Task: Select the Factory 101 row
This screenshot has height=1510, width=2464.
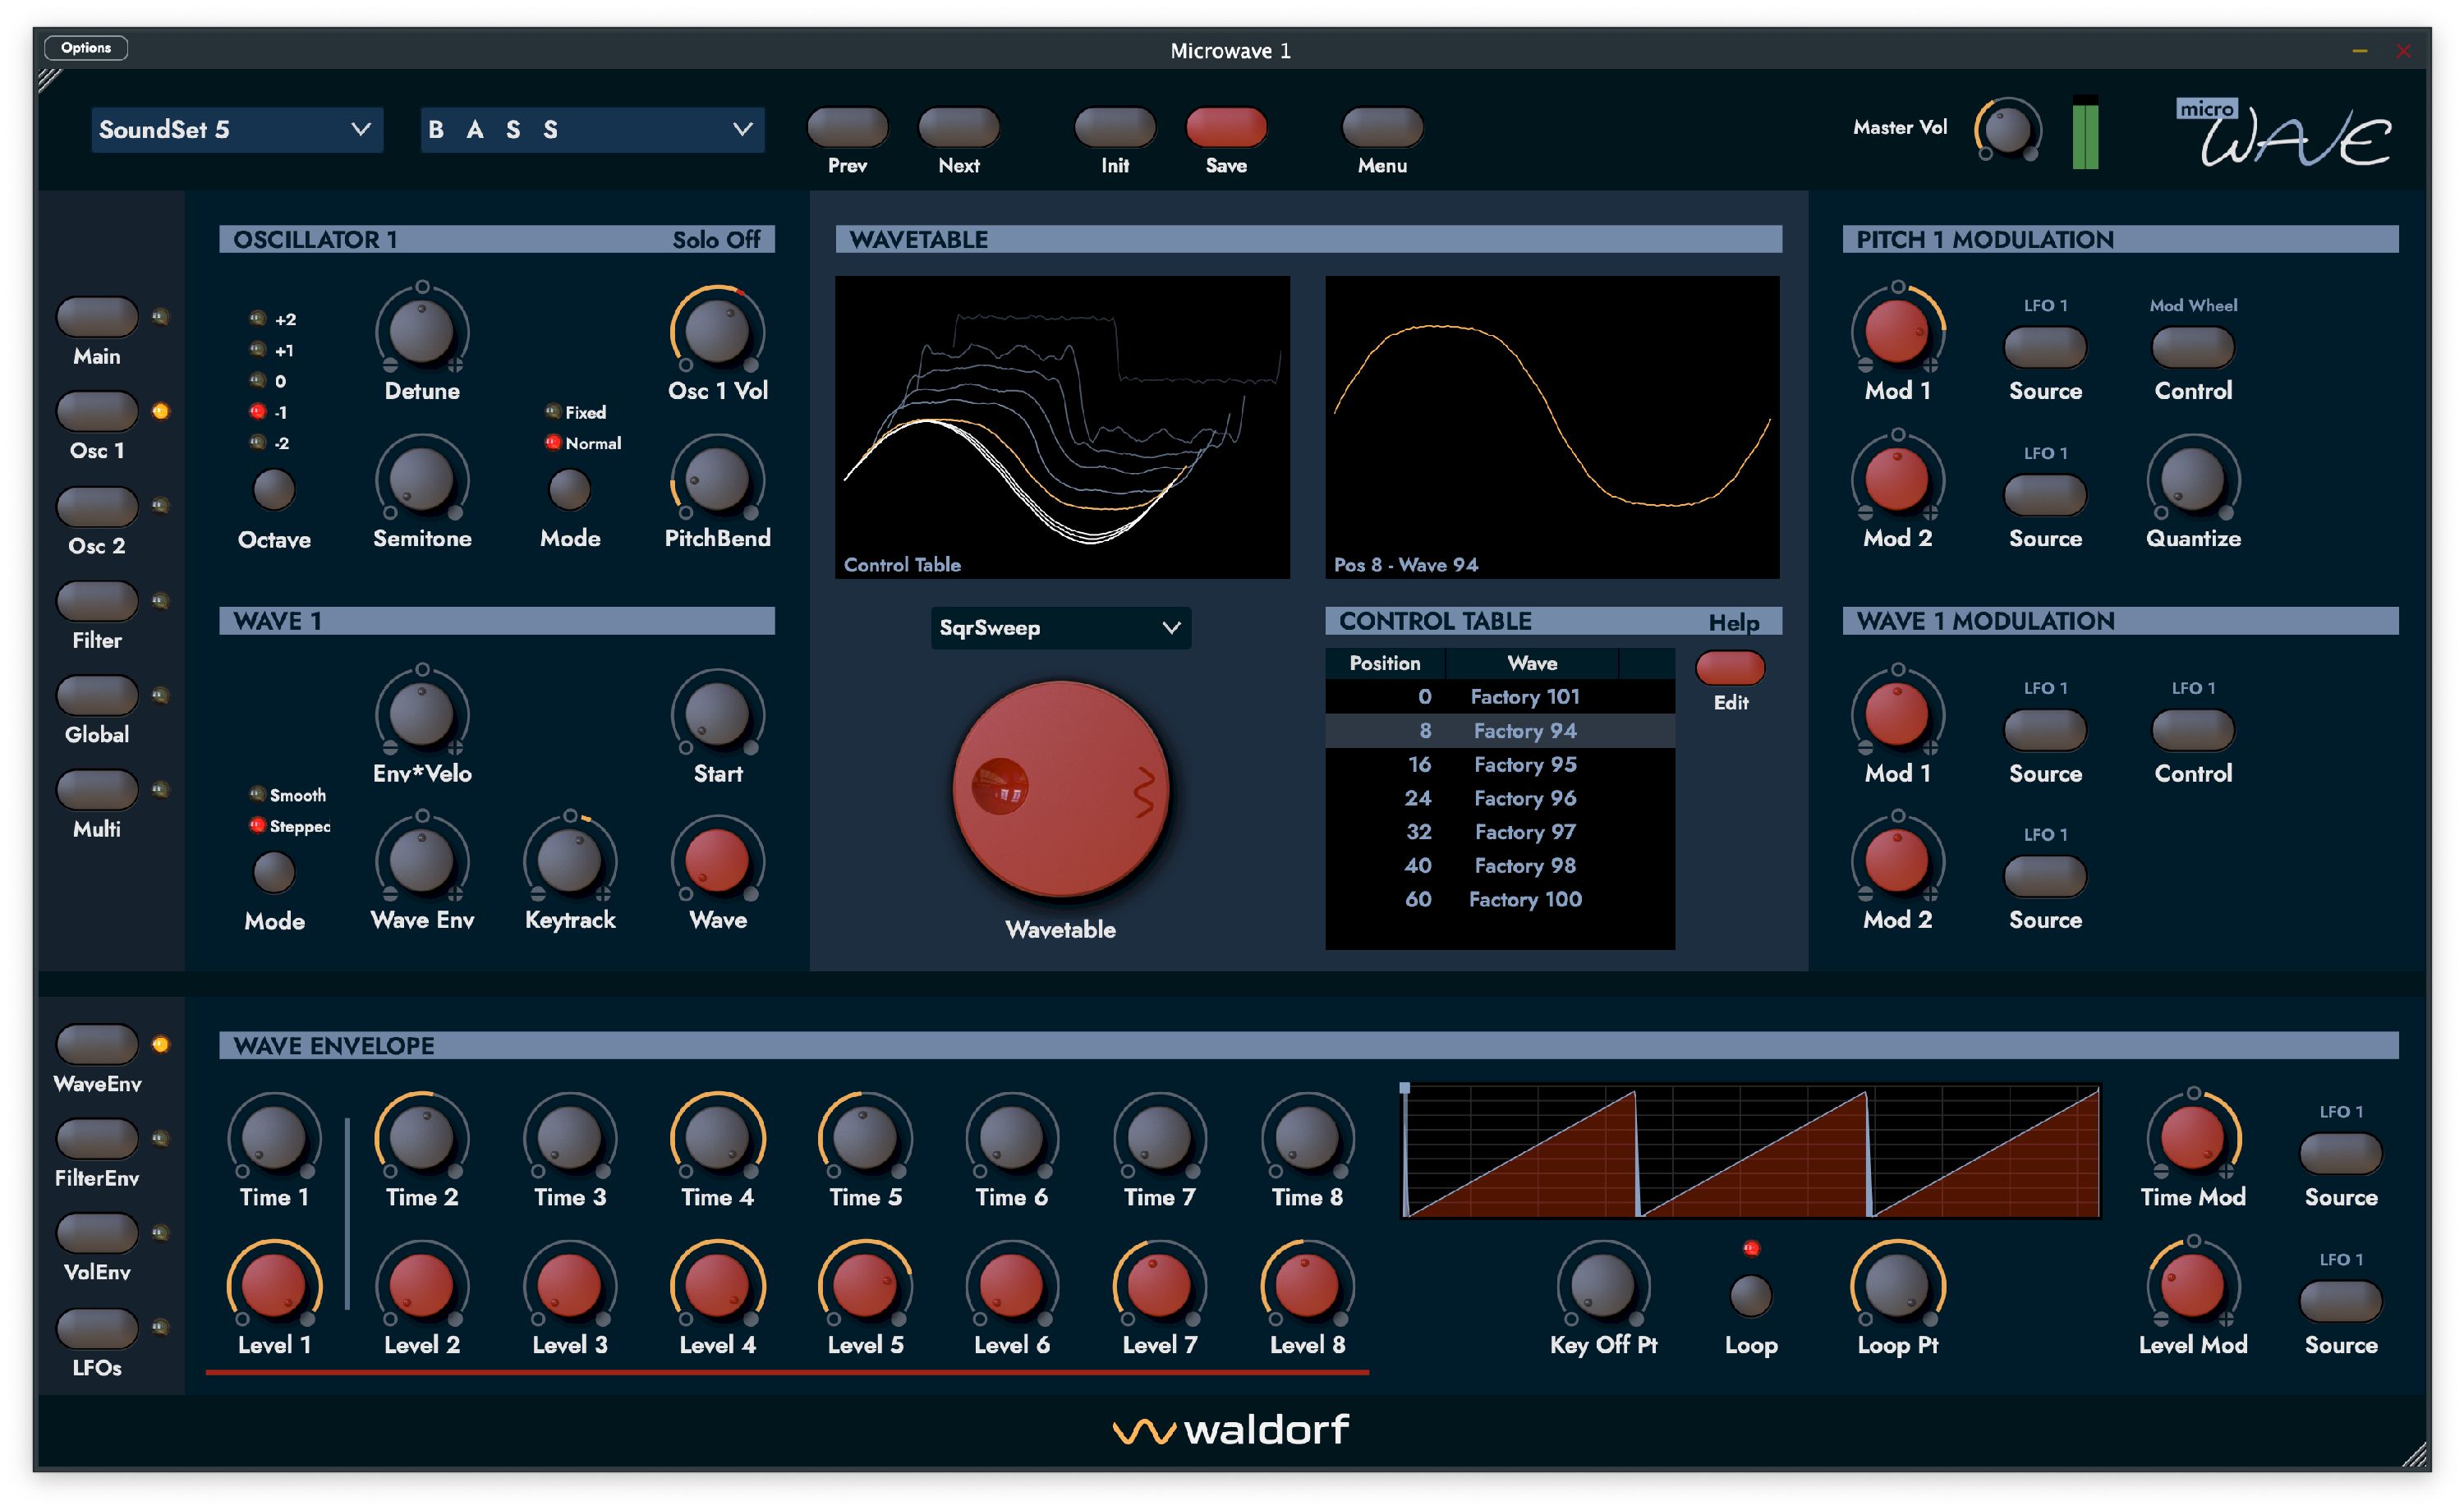Action: pos(1500,697)
